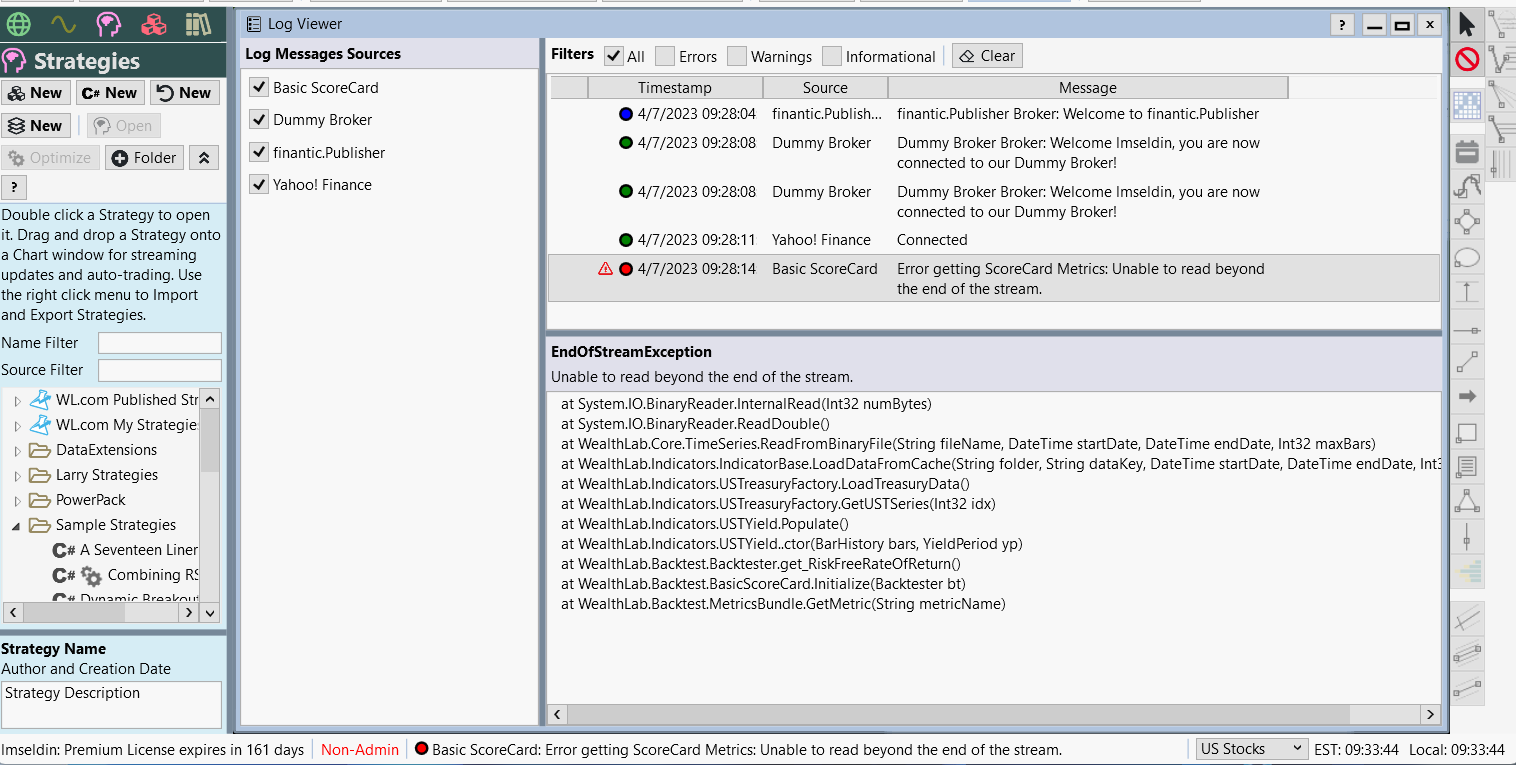Click the red prohibition sign icon

pyautogui.click(x=1467, y=60)
